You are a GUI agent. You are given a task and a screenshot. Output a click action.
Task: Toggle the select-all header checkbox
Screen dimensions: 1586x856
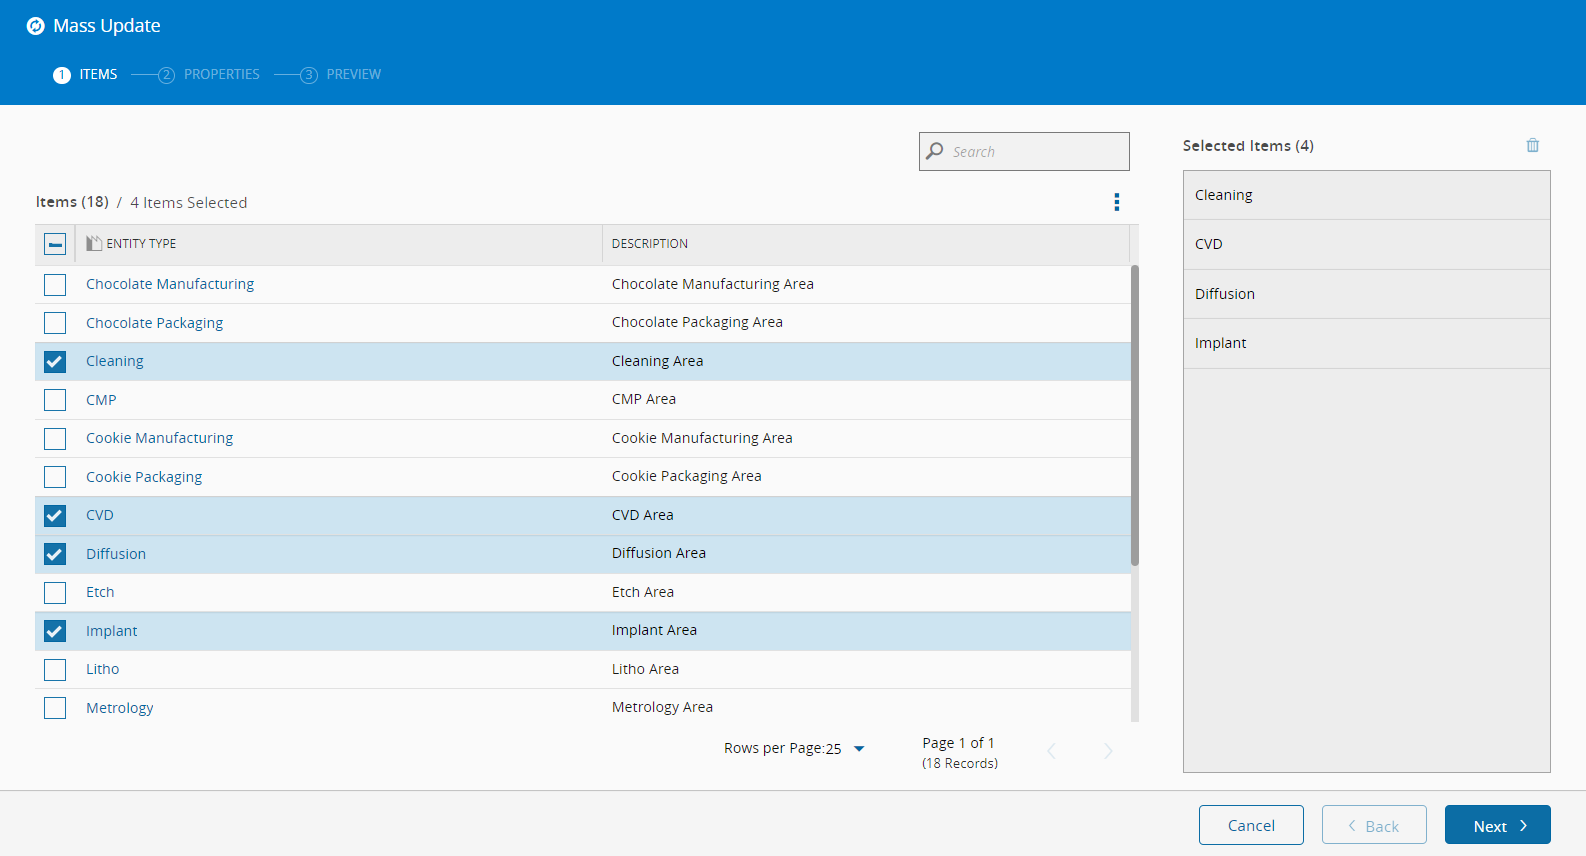tap(55, 244)
